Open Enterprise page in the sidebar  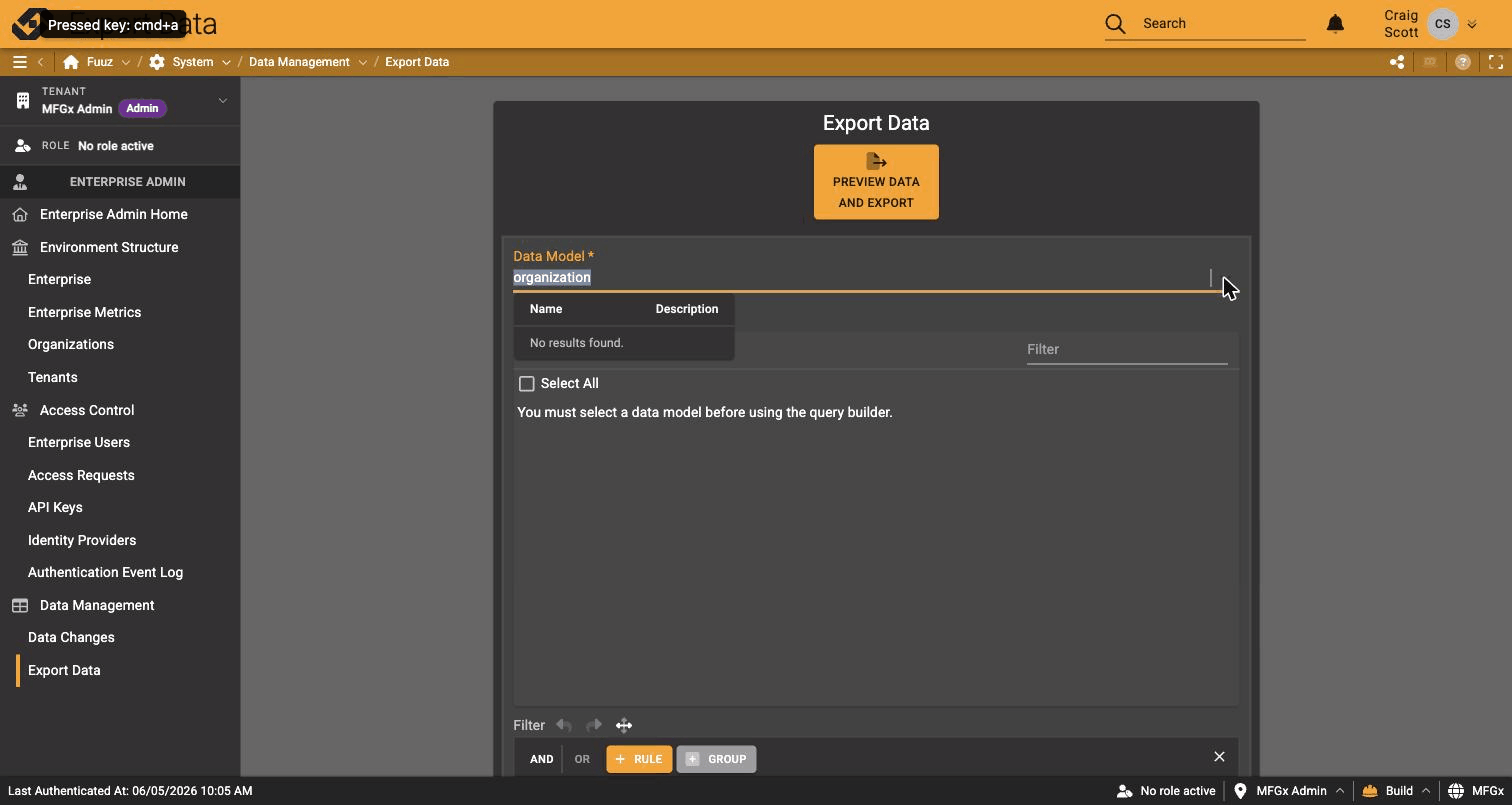(59, 280)
